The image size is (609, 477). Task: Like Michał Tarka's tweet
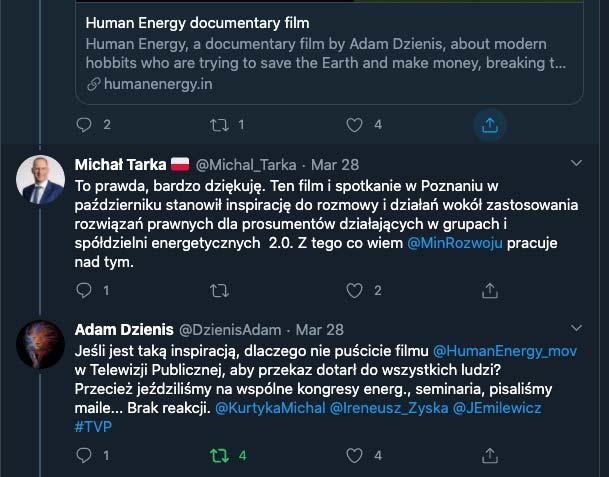pyautogui.click(x=353, y=291)
